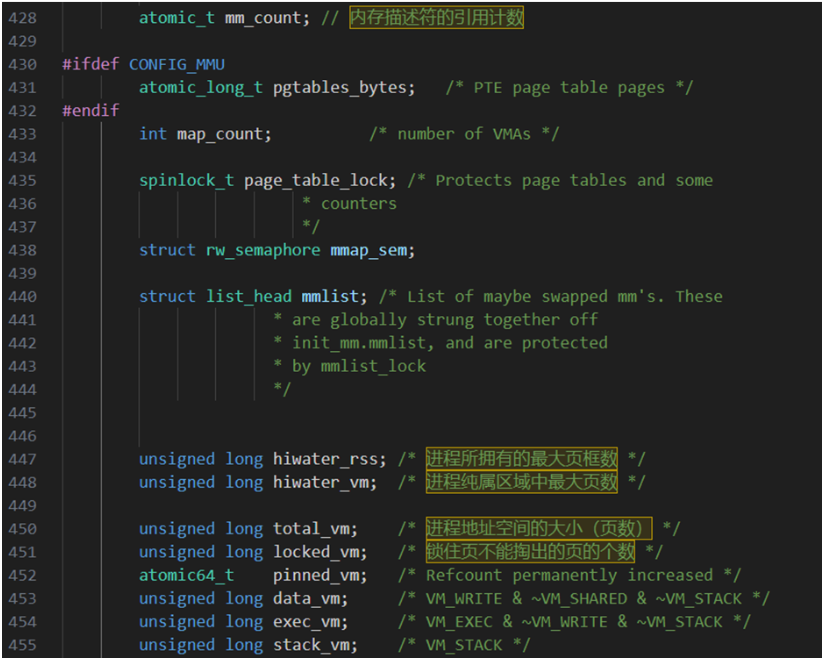Click line number 440 in the gutter
The height and width of the screenshot is (658, 825).
23,297
